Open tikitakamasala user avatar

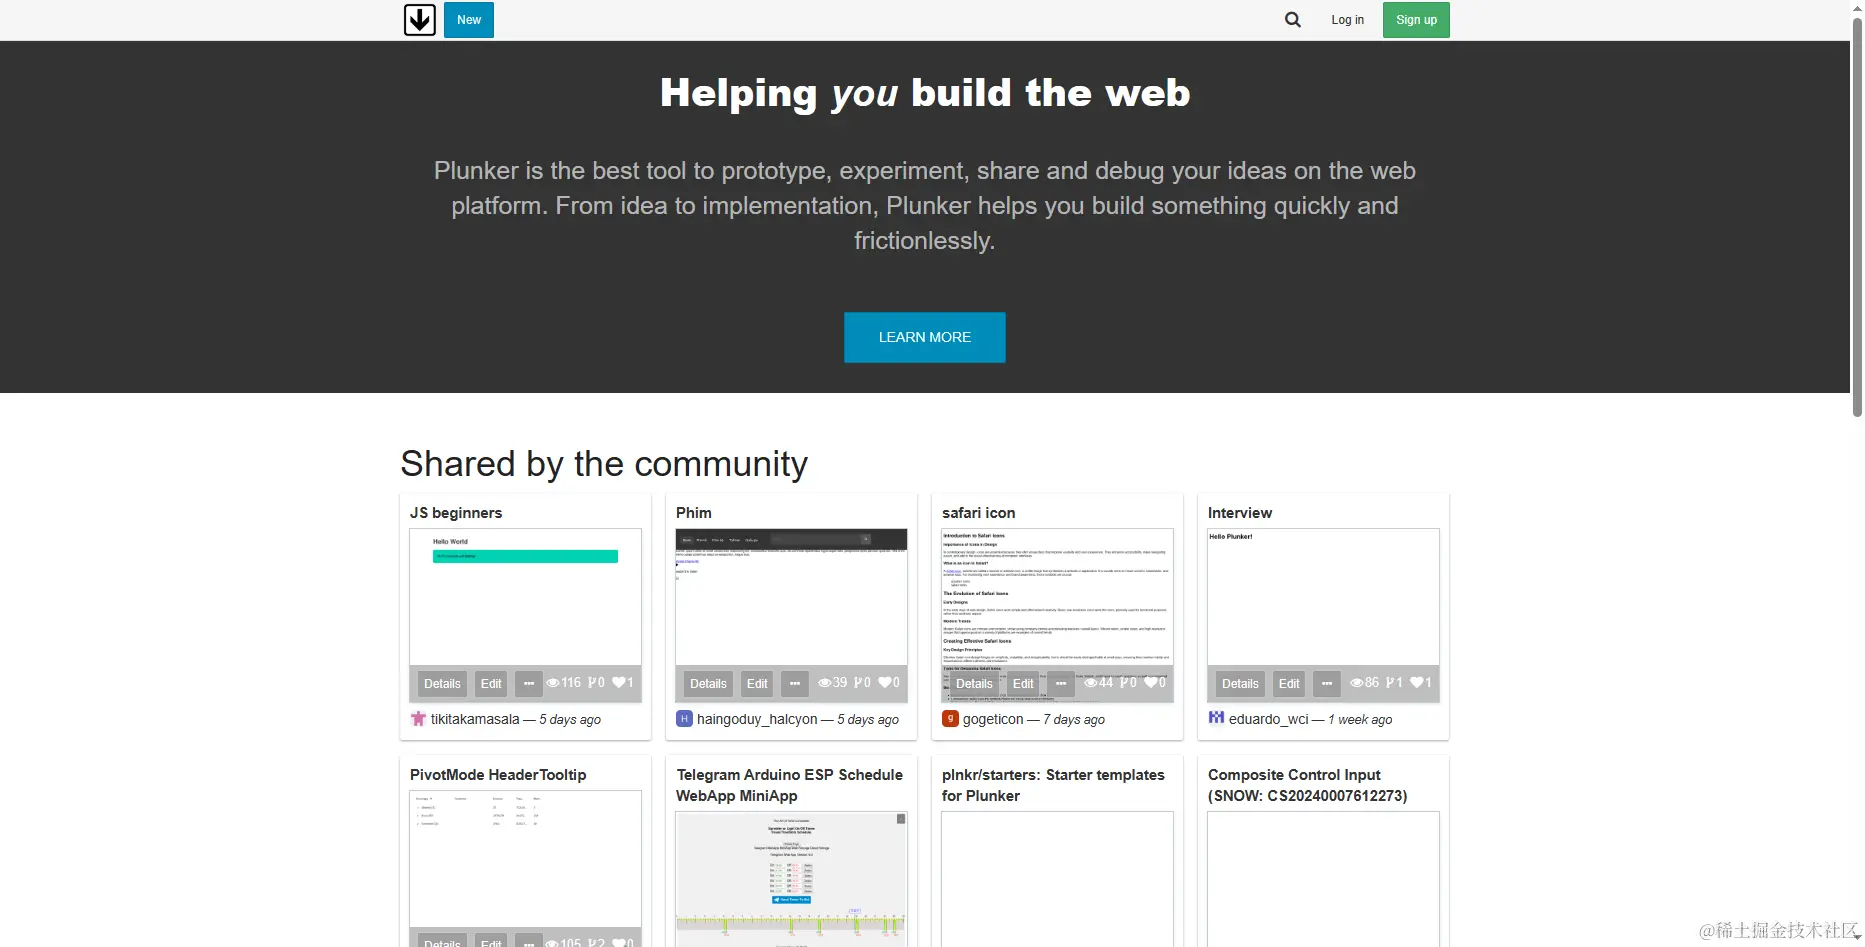418,718
